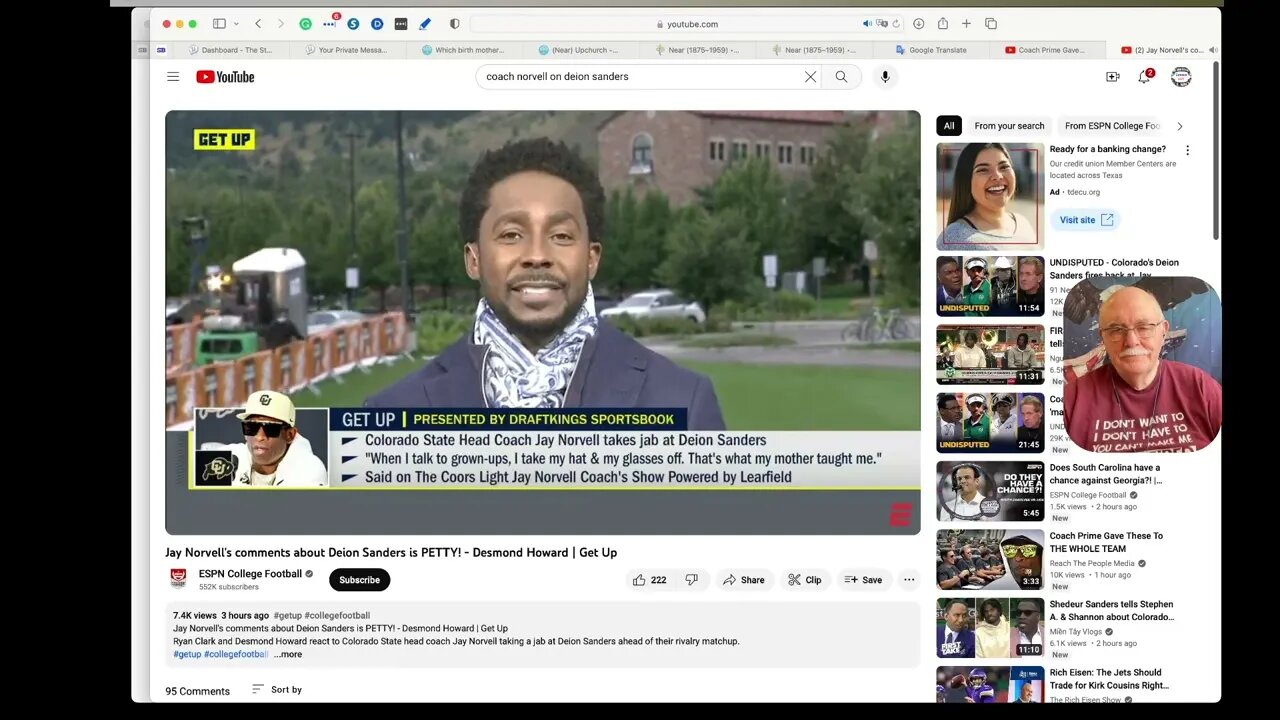Mute the tab audio in address bar
This screenshot has width=1280, height=720.
click(867, 24)
